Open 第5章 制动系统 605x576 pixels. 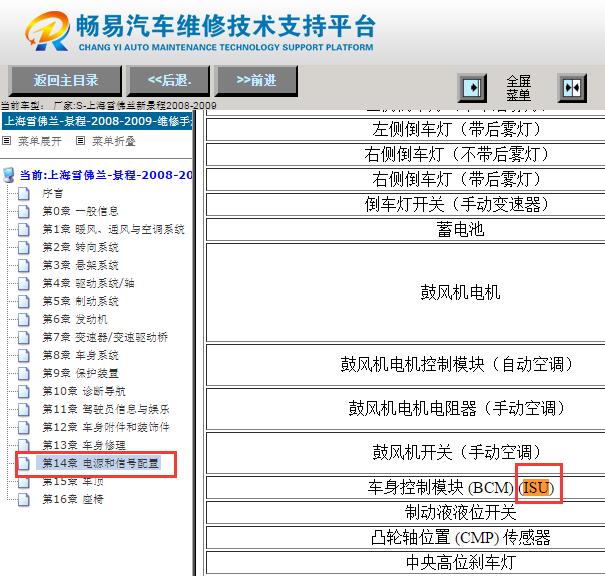80,301
